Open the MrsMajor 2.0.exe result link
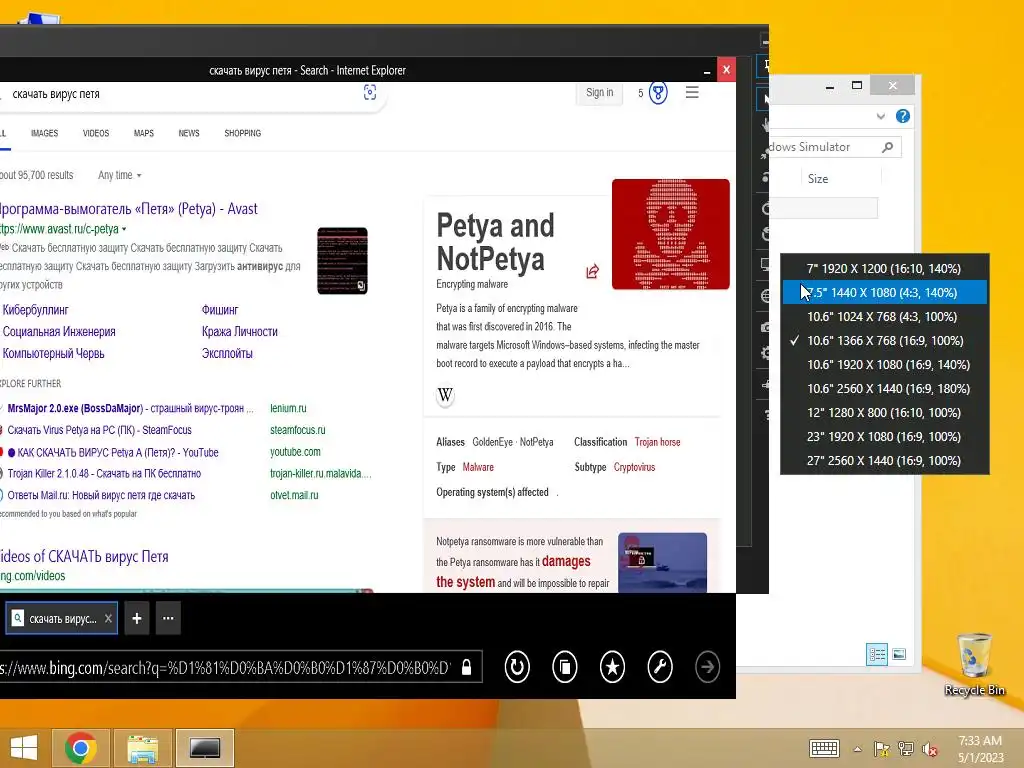Viewport: 1024px width, 768px height. (x=130, y=408)
